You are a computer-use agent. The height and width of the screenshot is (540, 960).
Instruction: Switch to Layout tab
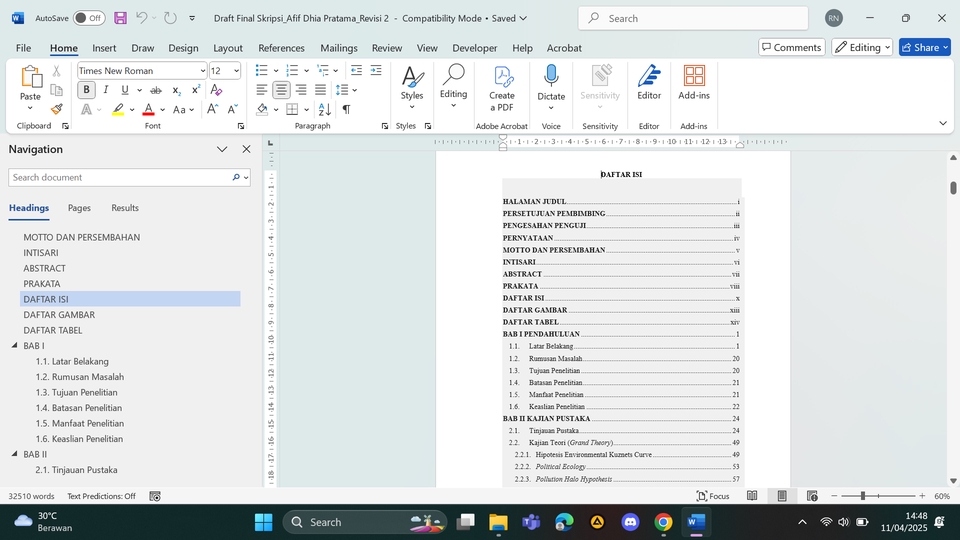pyautogui.click(x=228, y=48)
